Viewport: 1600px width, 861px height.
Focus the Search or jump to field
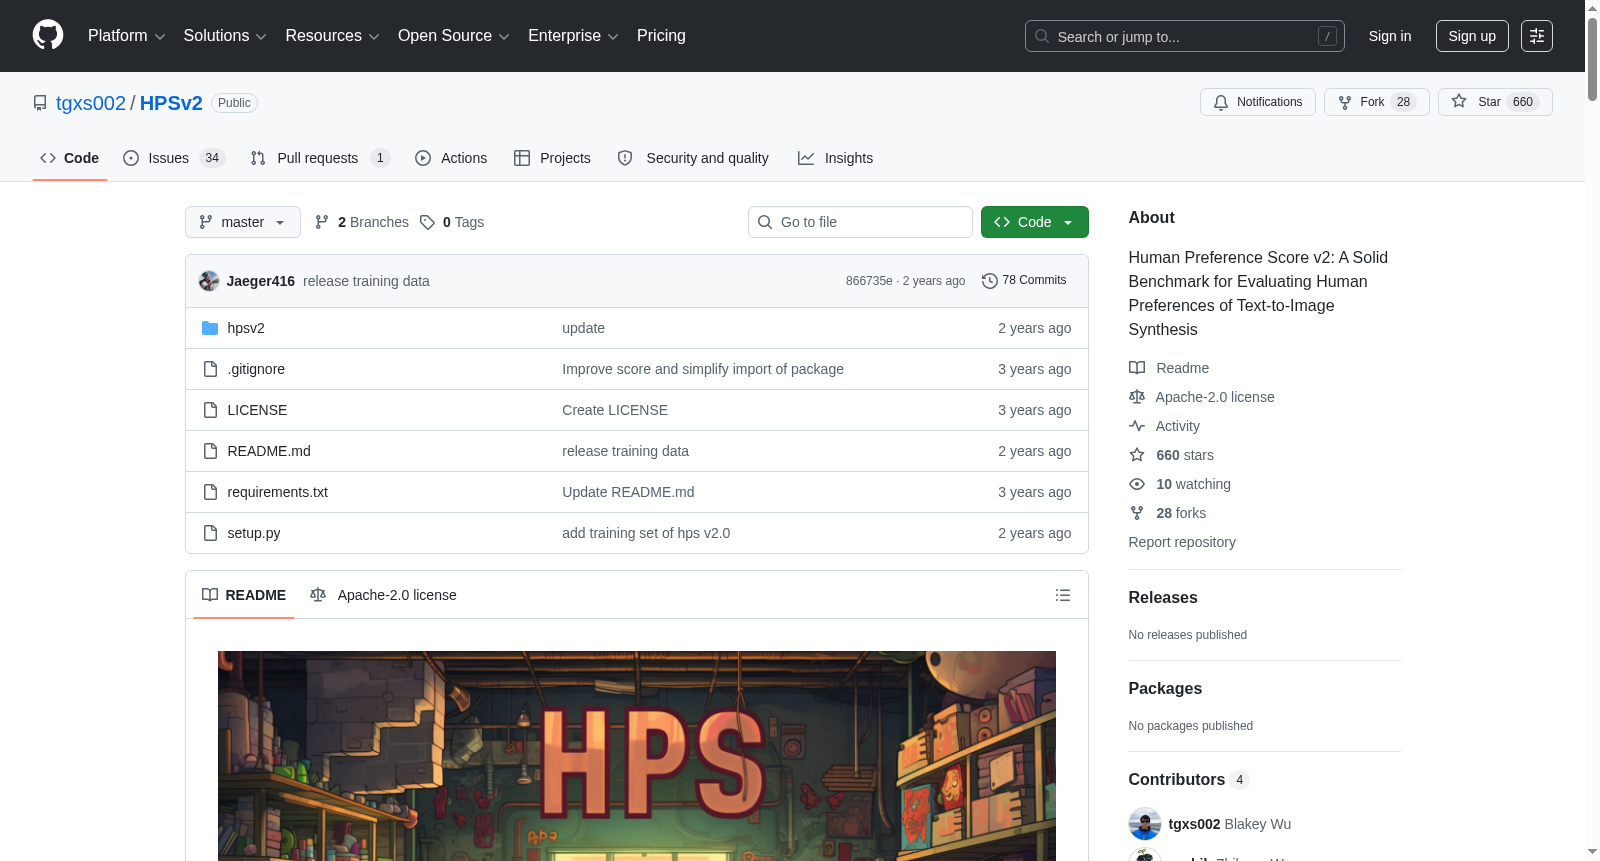(1184, 36)
